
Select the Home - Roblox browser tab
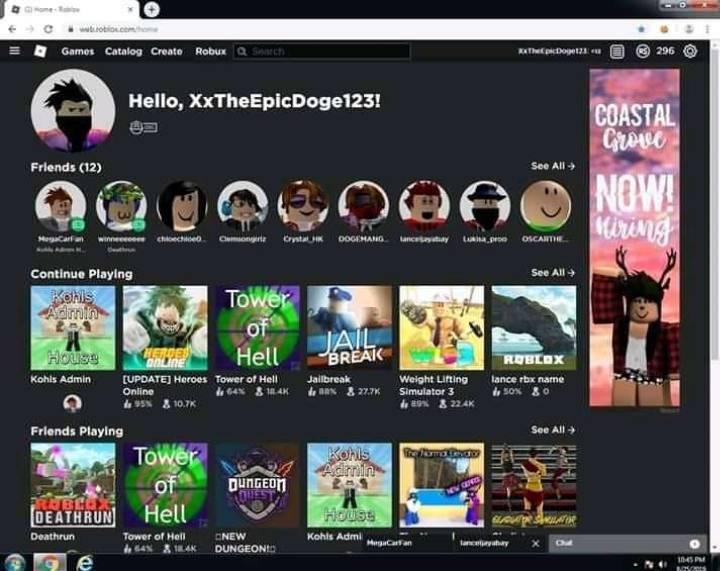(x=73, y=9)
